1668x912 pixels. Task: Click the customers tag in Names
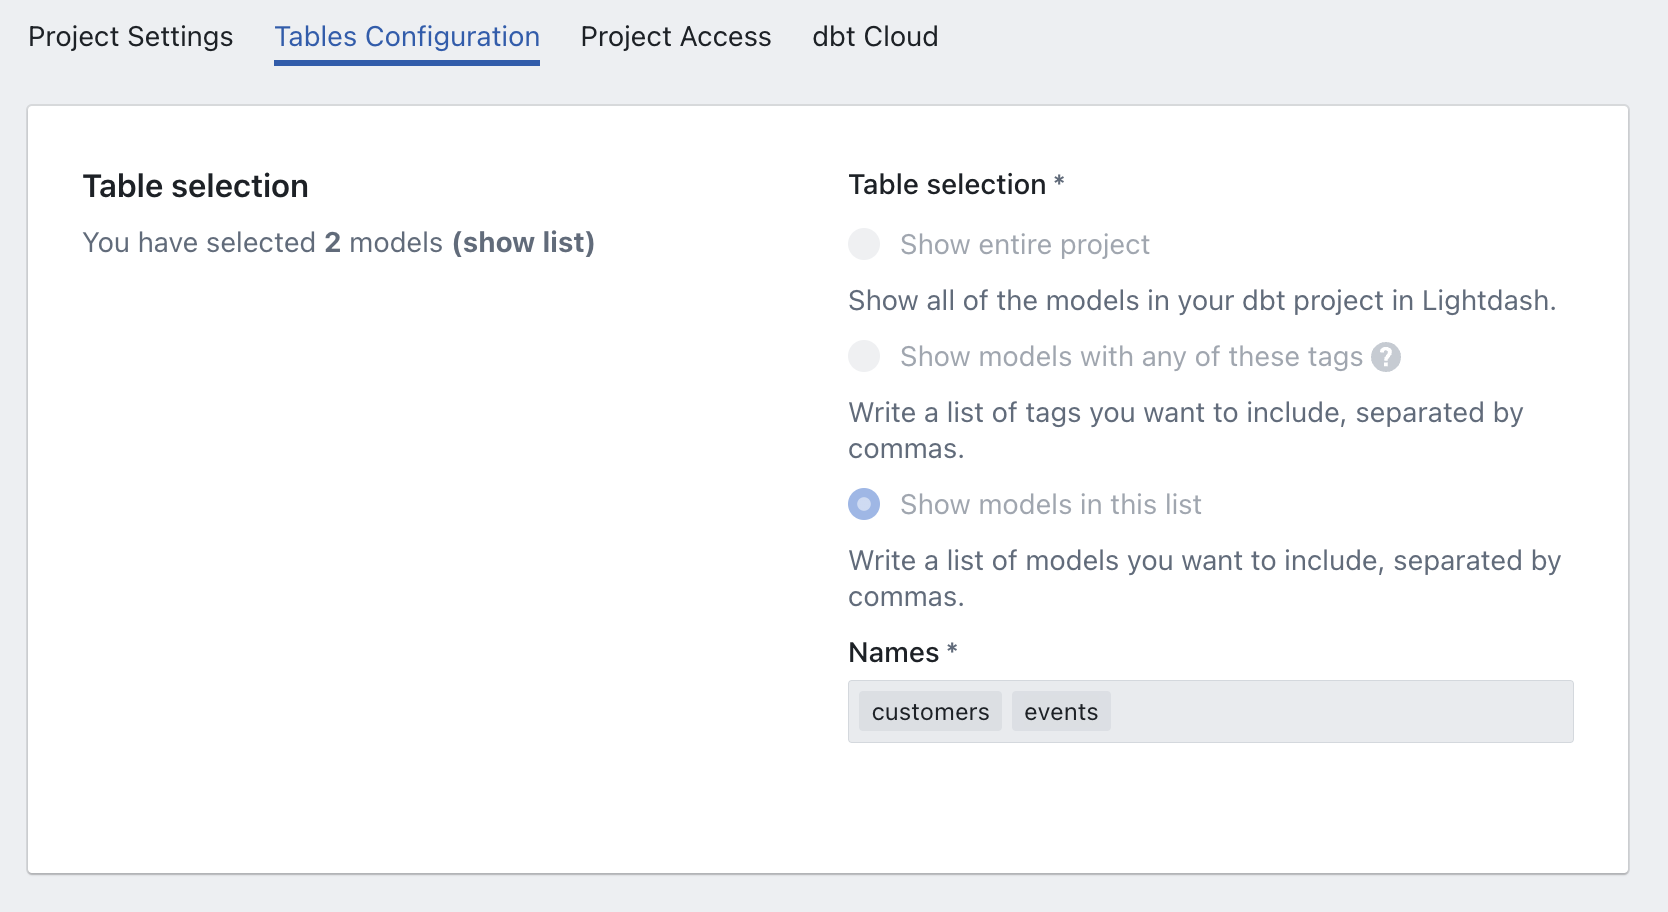(x=930, y=712)
